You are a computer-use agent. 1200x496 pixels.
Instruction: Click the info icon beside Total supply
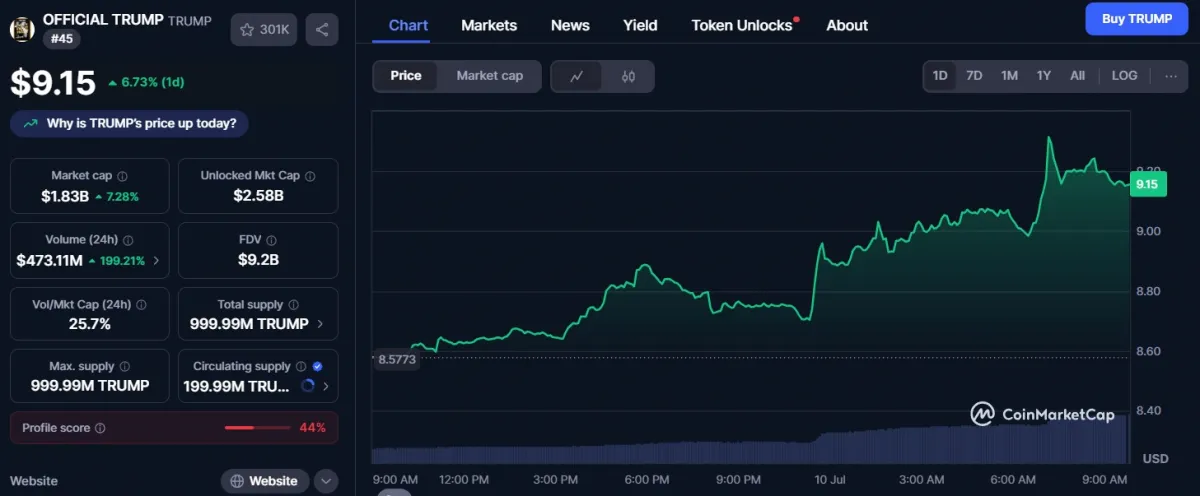(x=294, y=305)
